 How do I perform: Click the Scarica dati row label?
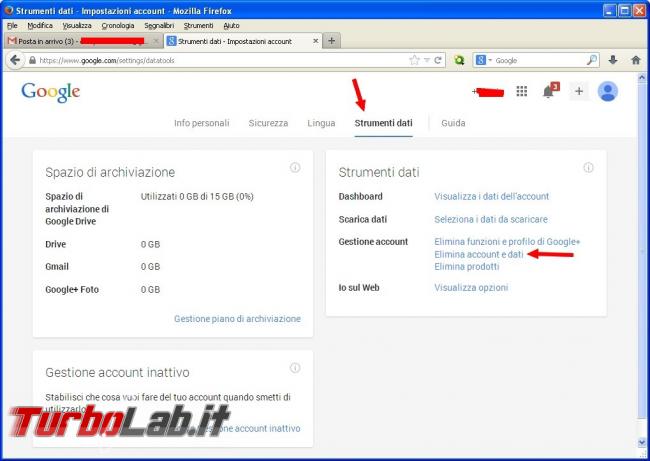362,219
